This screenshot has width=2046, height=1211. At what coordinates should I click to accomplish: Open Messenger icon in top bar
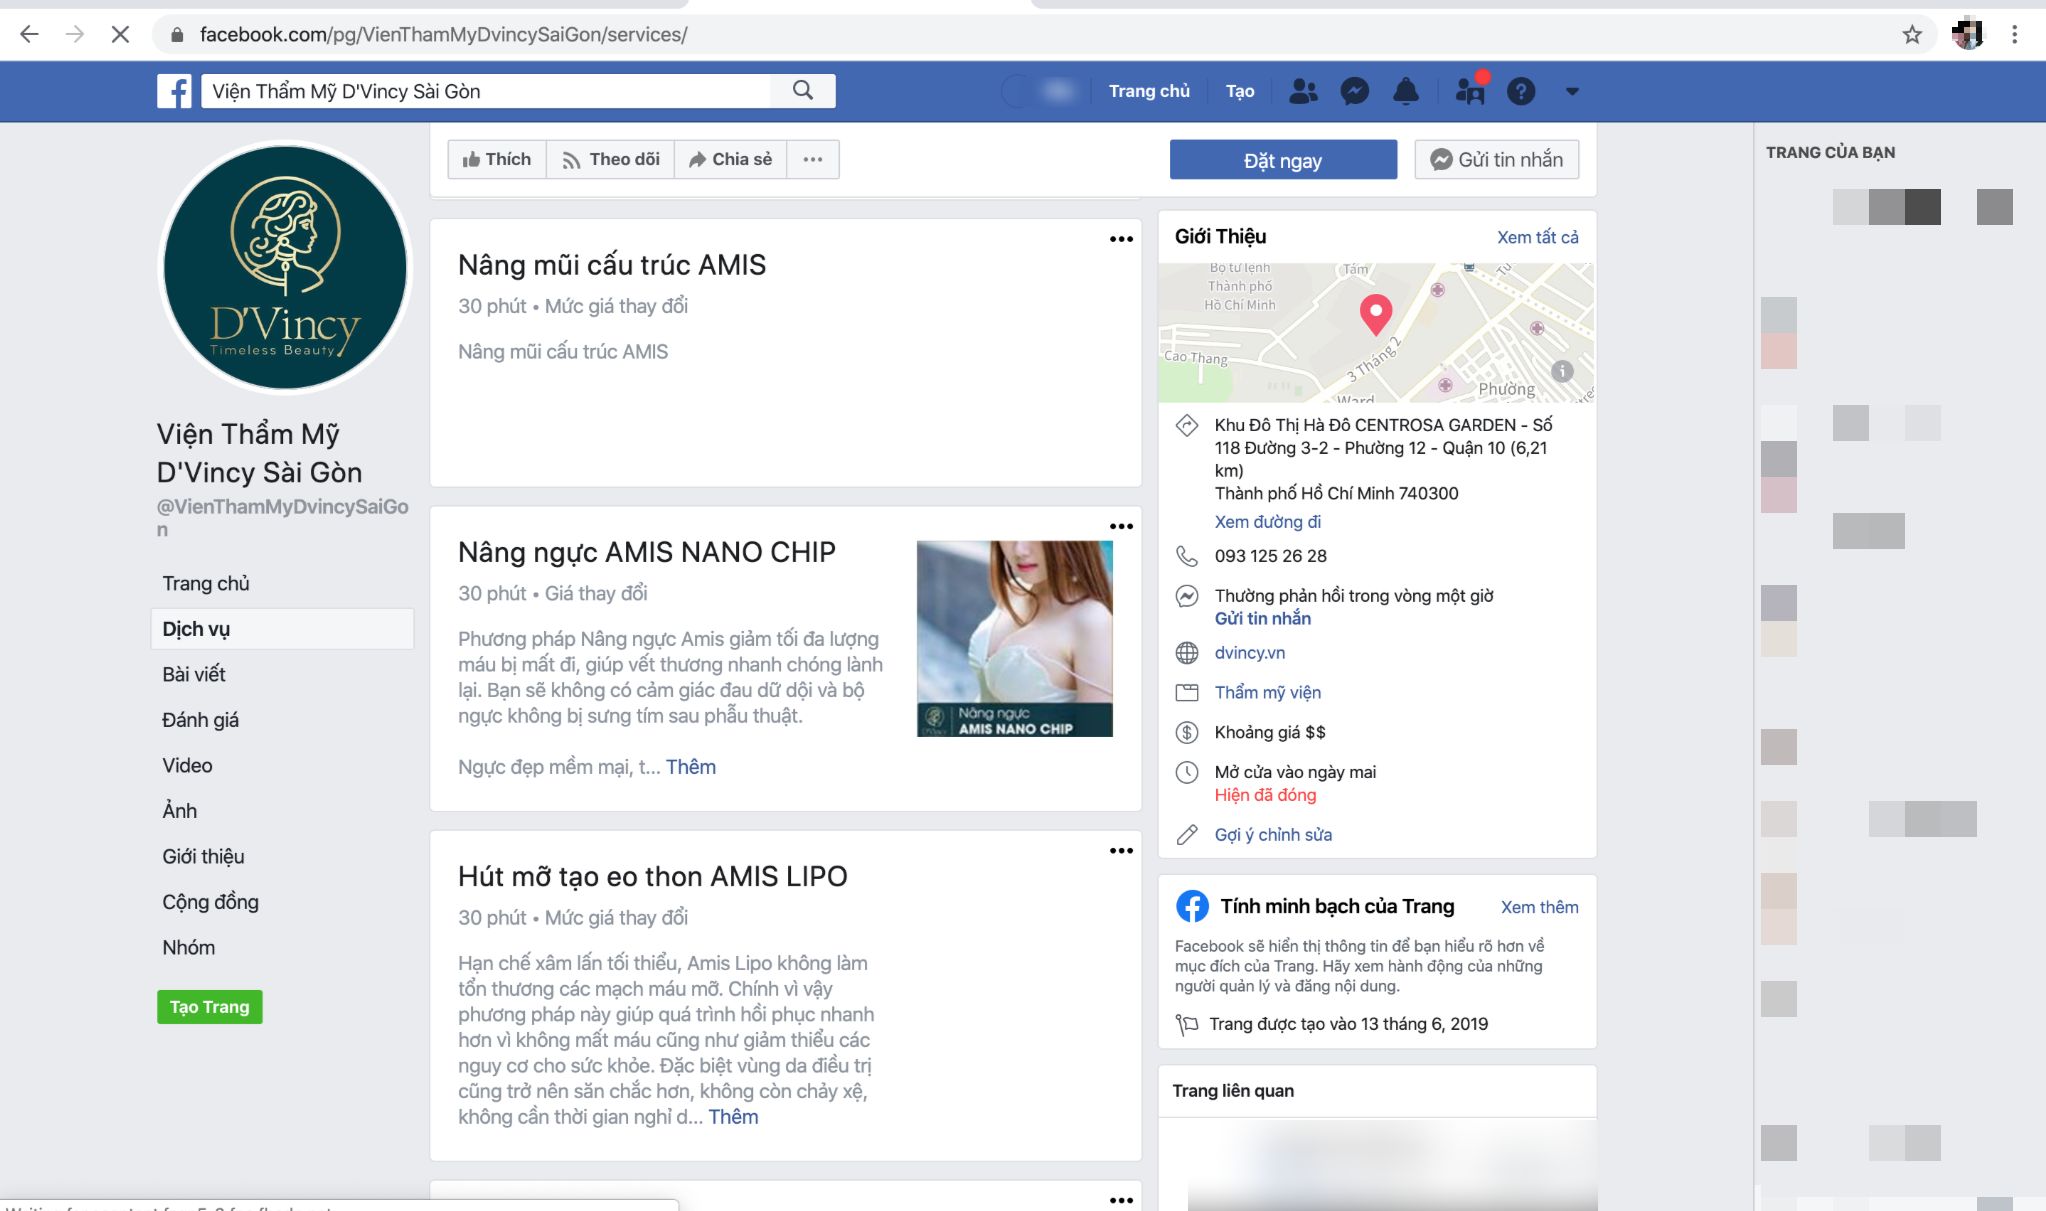pyautogui.click(x=1354, y=91)
